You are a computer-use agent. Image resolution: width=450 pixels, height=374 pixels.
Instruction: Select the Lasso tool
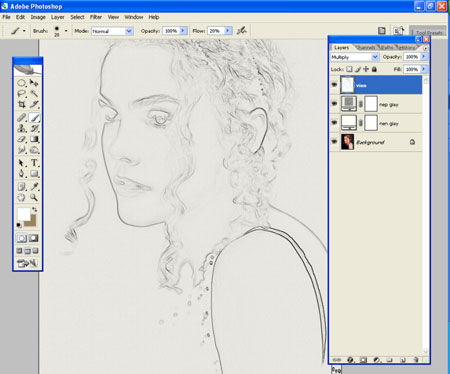pos(22,93)
